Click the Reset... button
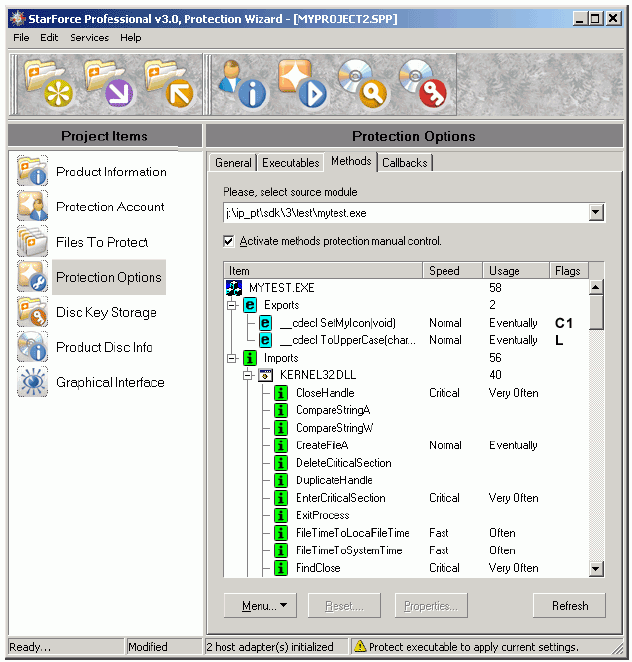Viewport: 632px width, 662px height. click(x=344, y=605)
